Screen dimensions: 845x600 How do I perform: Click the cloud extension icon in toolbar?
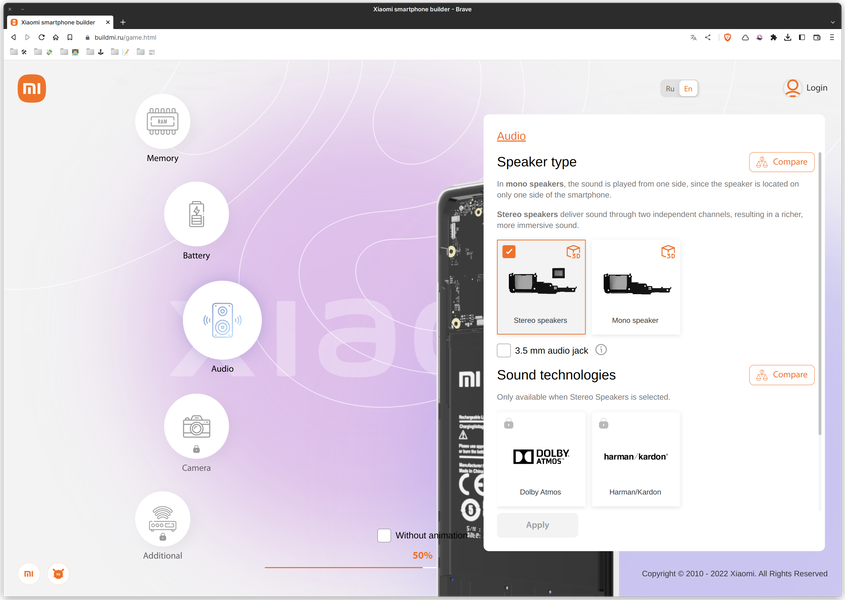(745, 37)
